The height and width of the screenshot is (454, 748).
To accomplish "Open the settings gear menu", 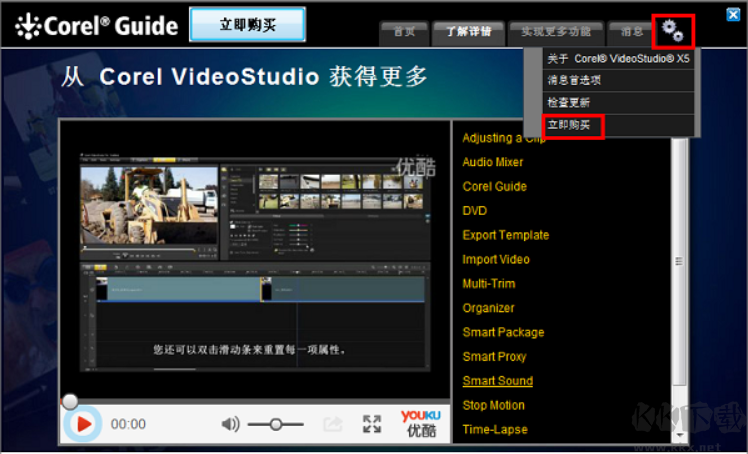I will click(672, 31).
